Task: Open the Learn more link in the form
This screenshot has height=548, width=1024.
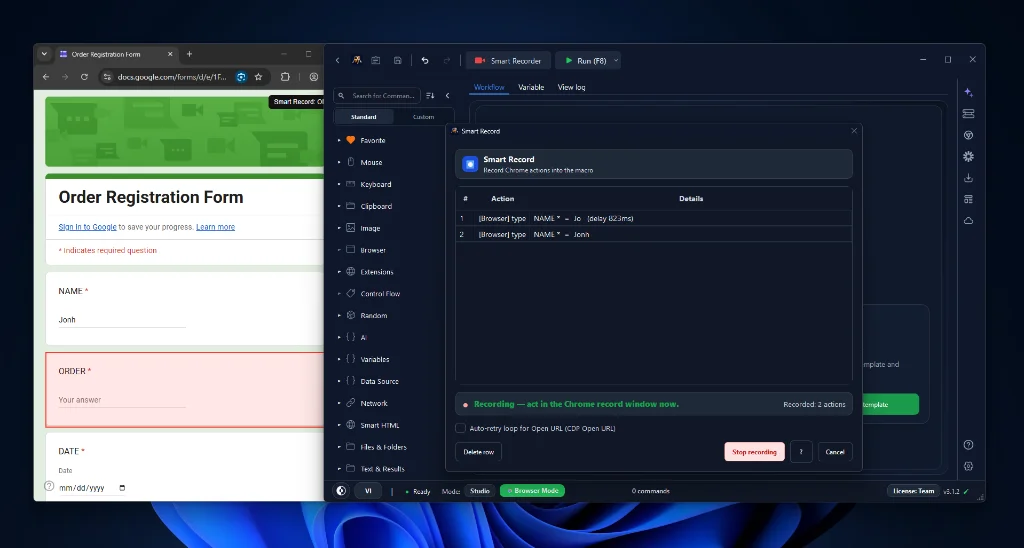Action: coord(216,227)
